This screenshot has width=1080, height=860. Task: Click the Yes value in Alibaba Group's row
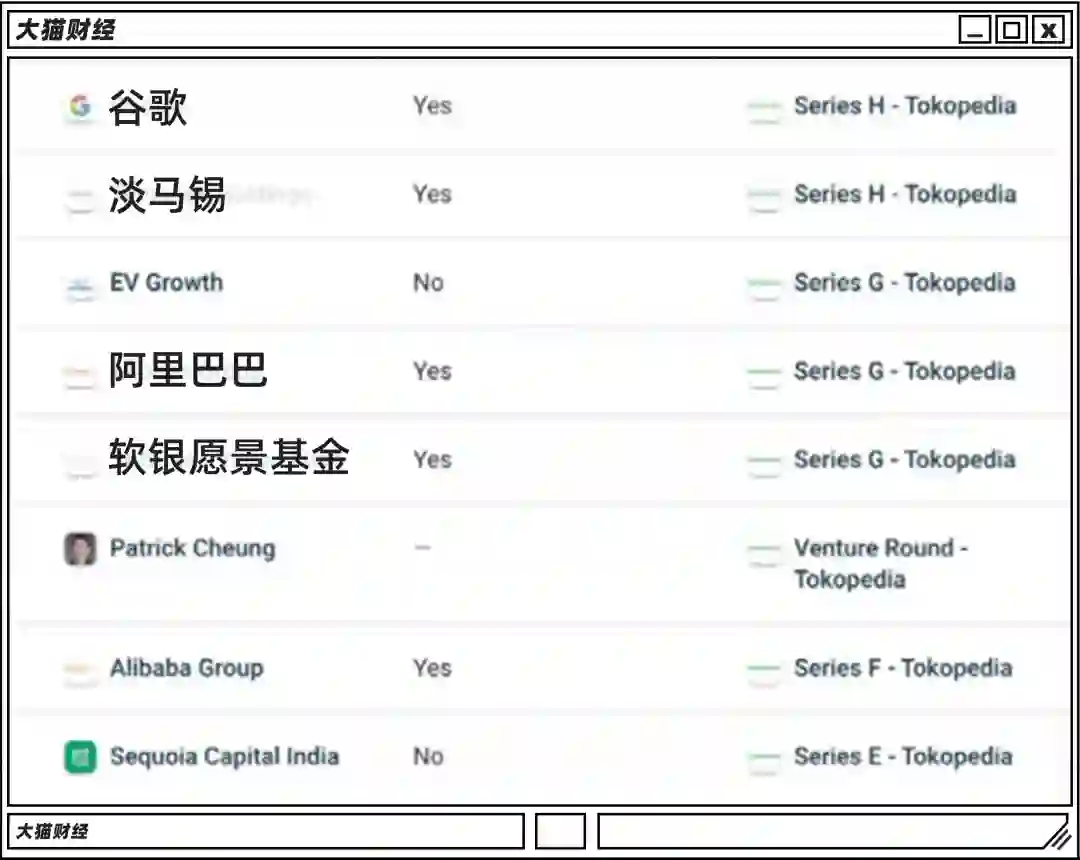[433, 668]
